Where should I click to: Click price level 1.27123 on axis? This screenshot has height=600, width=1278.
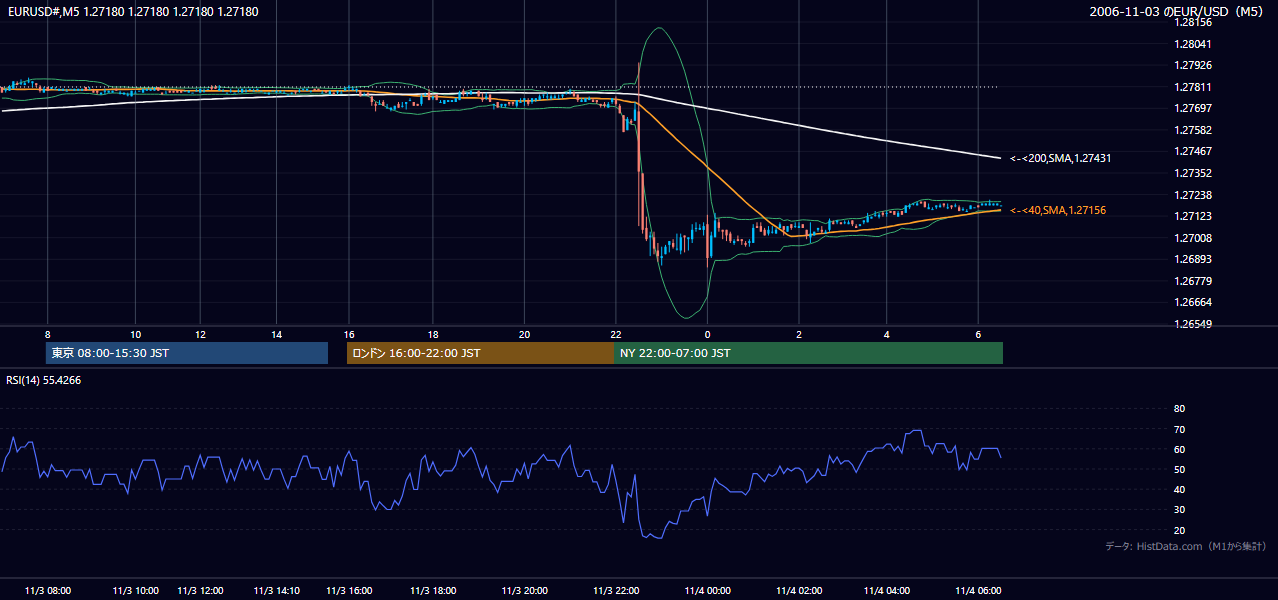pos(1193,216)
